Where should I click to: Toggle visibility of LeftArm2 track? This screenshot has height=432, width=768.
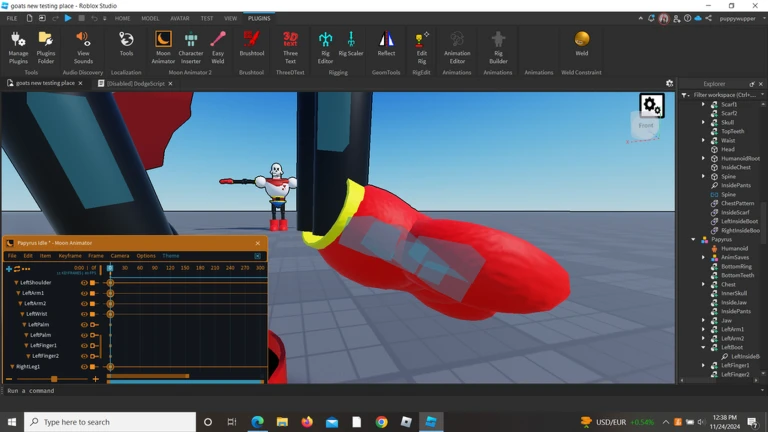tap(84, 304)
